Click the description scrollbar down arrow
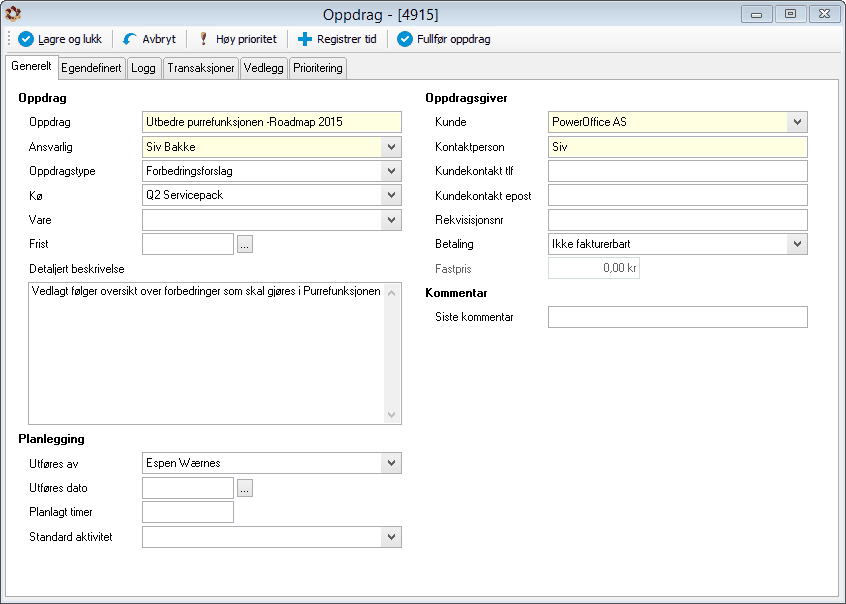 pyautogui.click(x=392, y=415)
